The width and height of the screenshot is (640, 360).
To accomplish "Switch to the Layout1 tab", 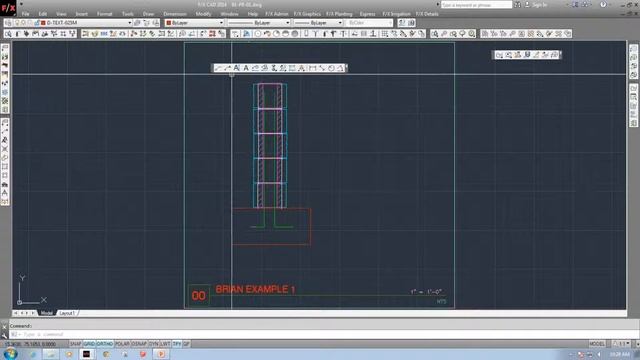I will (x=67, y=313).
